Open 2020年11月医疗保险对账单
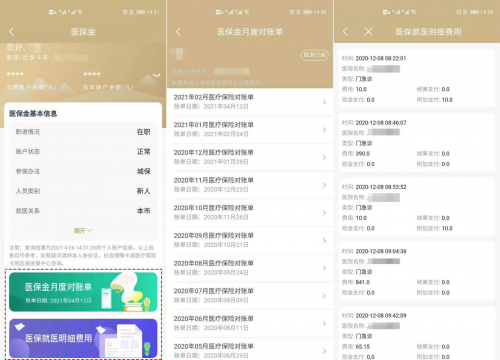The width and height of the screenshot is (500, 360). [250, 185]
